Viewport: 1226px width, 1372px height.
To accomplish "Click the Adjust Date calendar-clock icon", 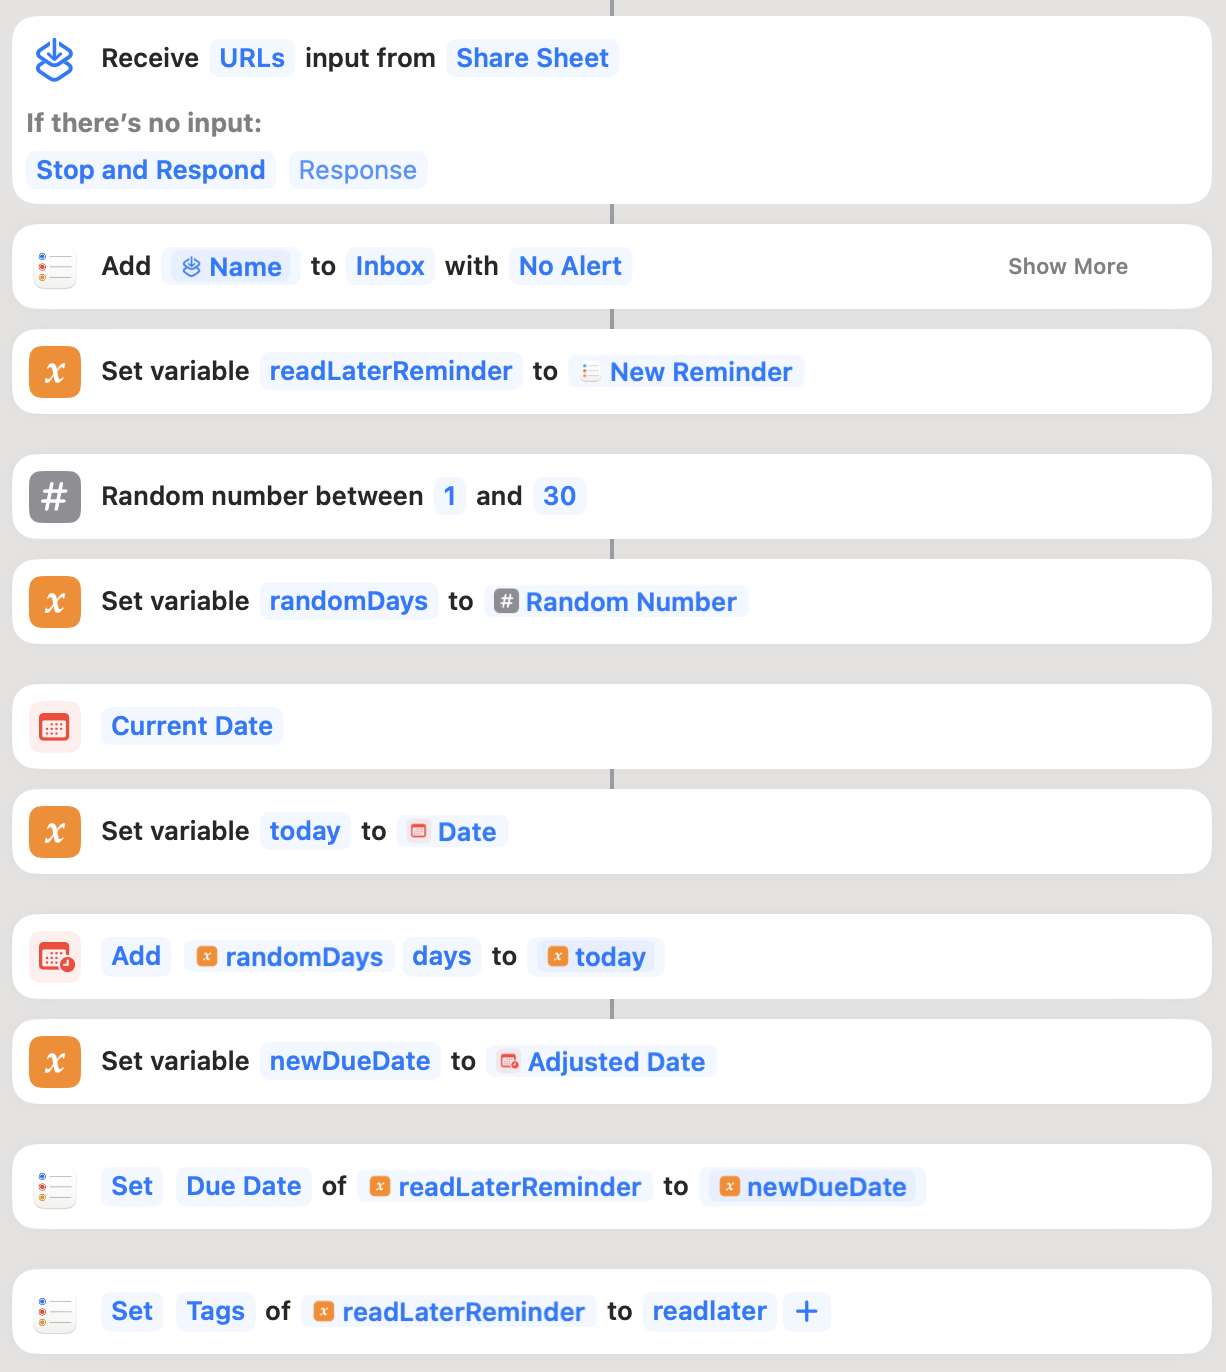I will click(x=55, y=957).
